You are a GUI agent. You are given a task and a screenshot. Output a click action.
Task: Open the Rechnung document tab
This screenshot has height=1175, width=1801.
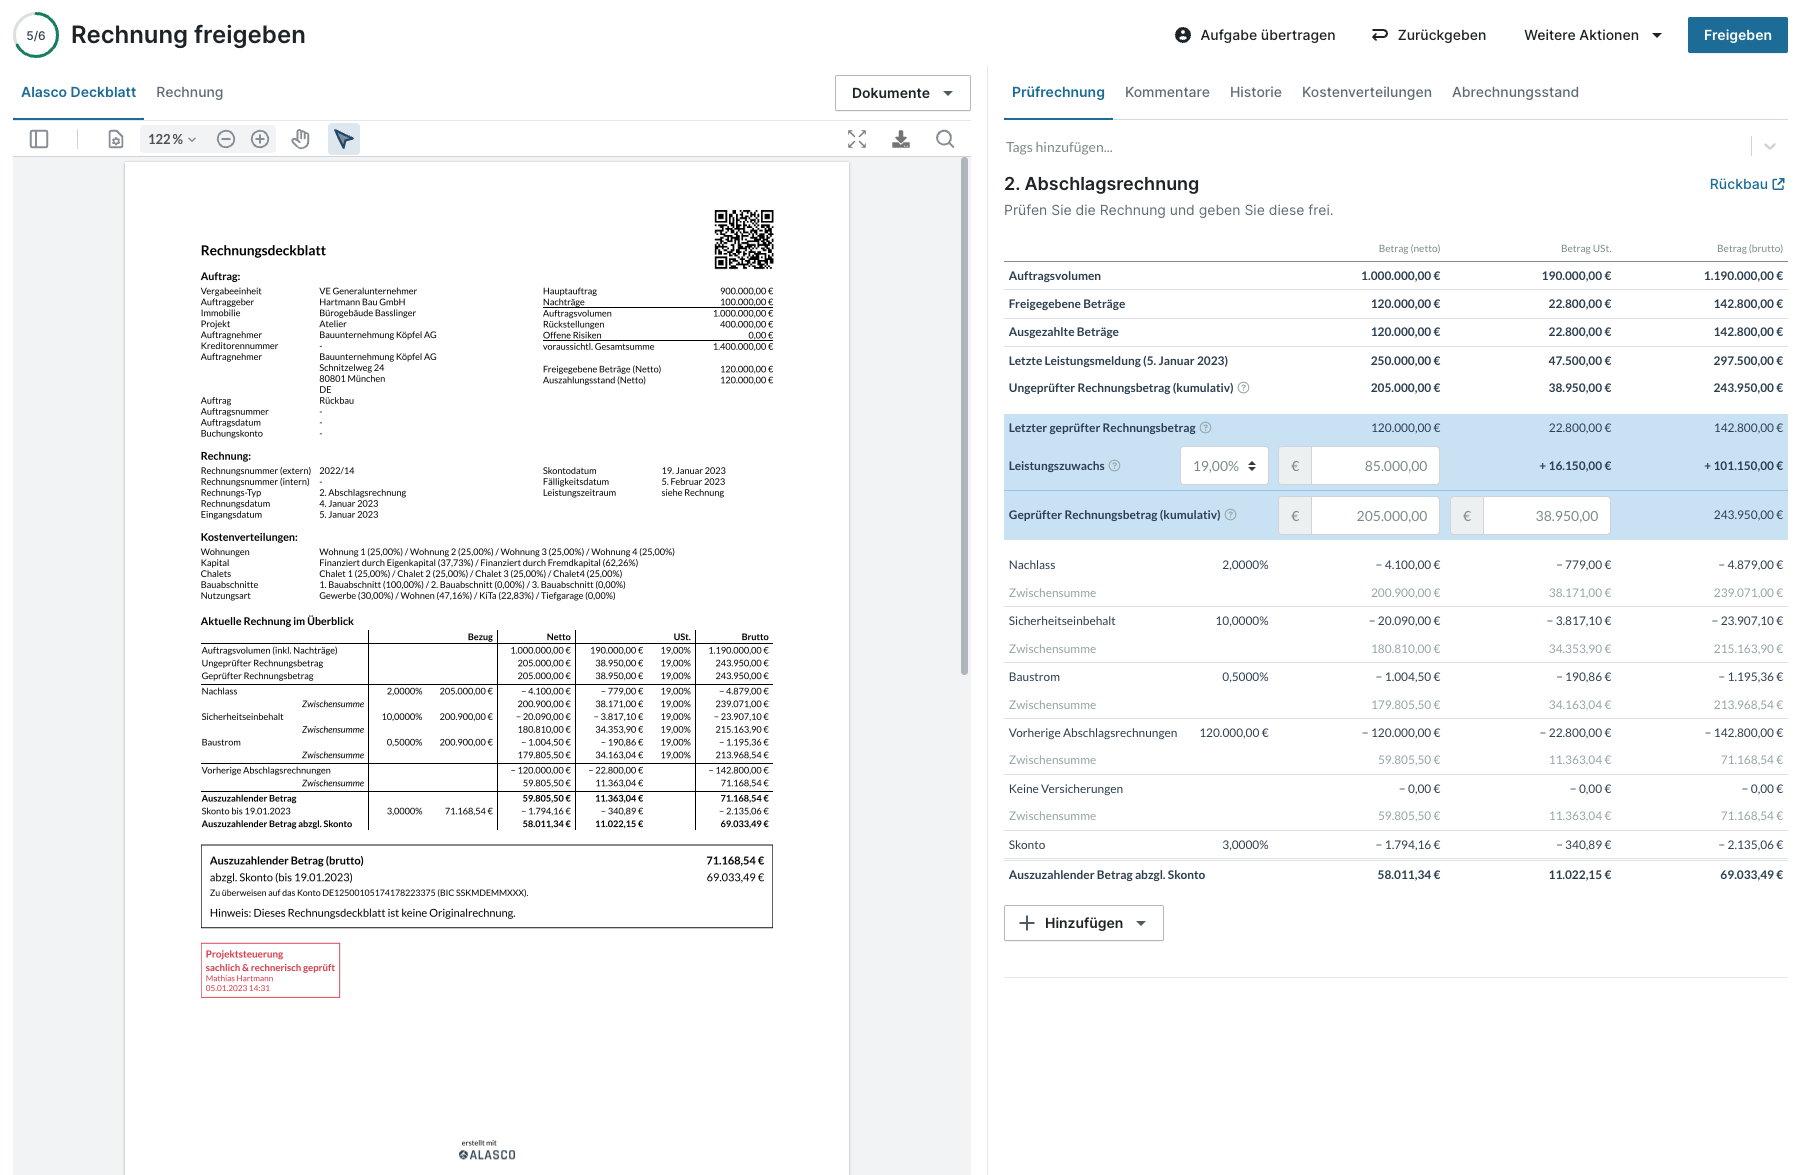point(189,92)
